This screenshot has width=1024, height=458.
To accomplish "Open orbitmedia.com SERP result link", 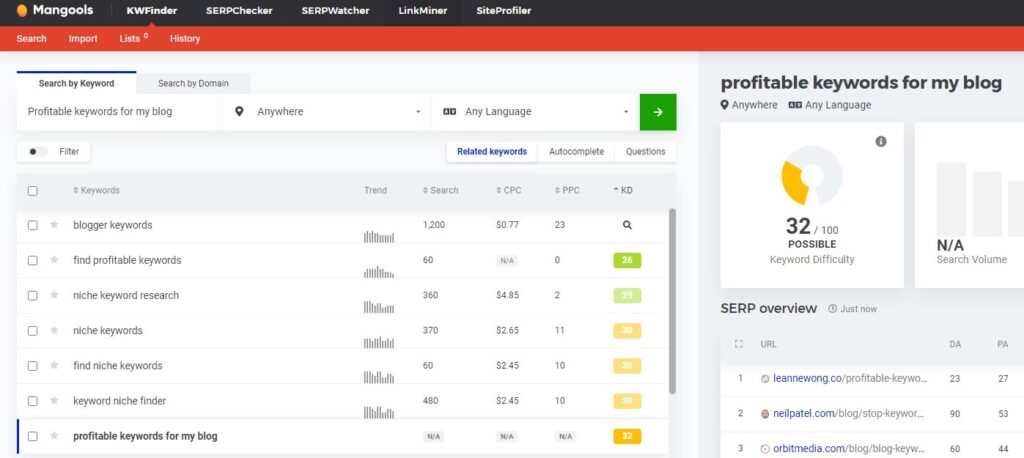I will point(850,449).
